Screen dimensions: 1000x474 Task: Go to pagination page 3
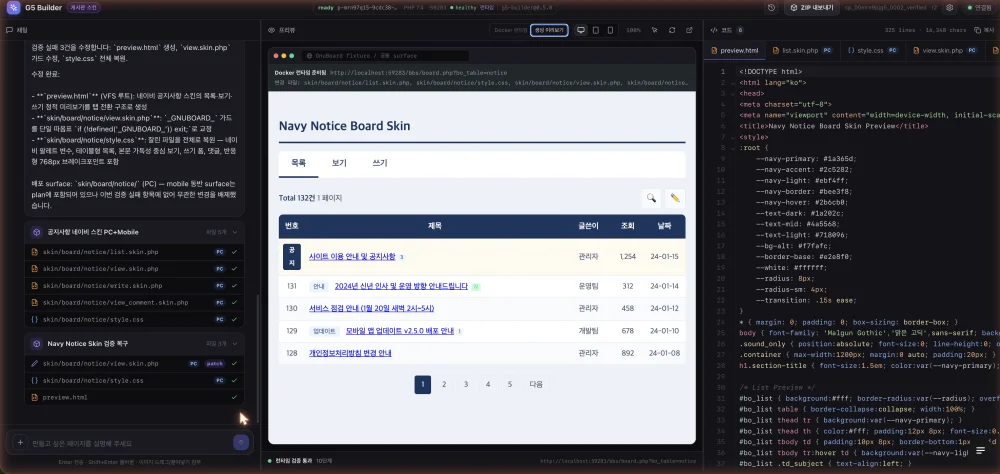point(466,385)
